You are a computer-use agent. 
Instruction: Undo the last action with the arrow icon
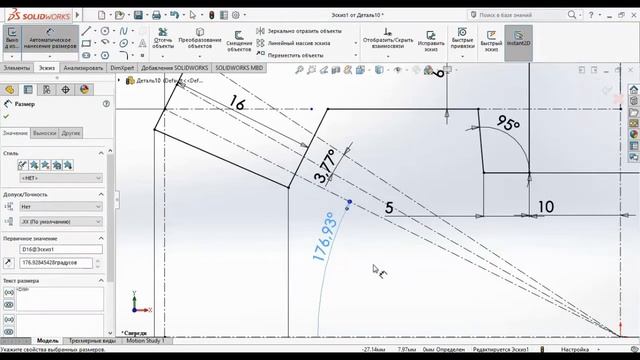pos(174,15)
